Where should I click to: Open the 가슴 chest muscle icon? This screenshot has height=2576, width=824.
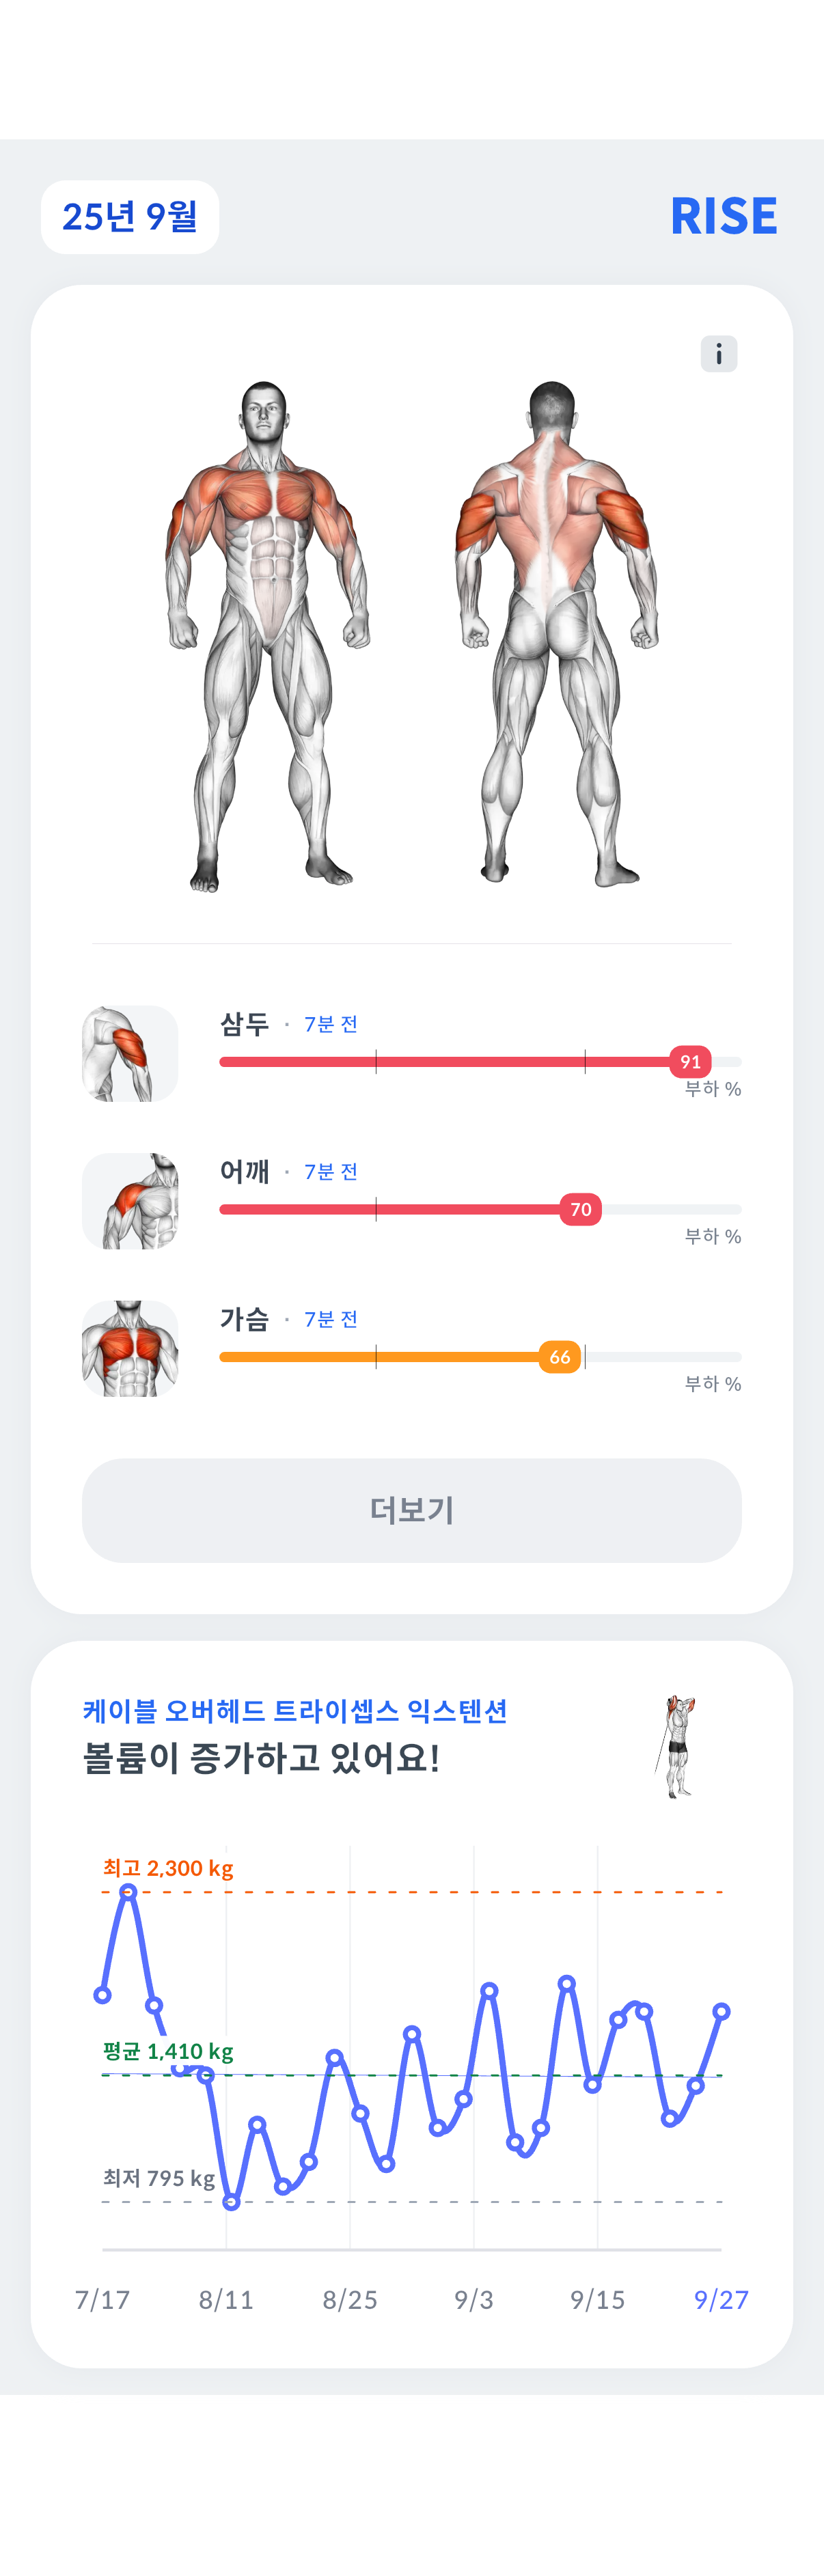pos(130,1348)
